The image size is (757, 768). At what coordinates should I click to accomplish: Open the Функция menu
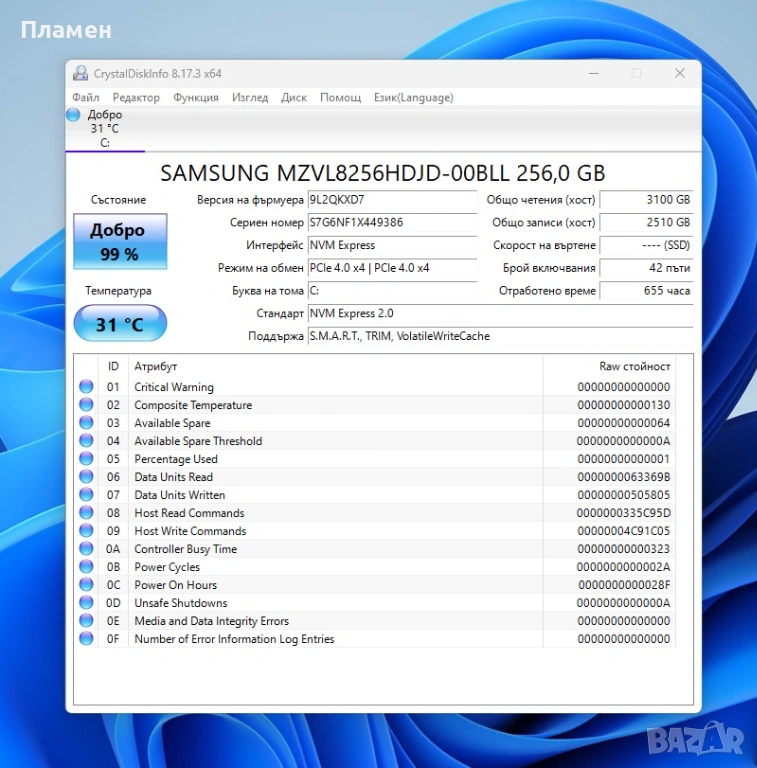(x=196, y=97)
